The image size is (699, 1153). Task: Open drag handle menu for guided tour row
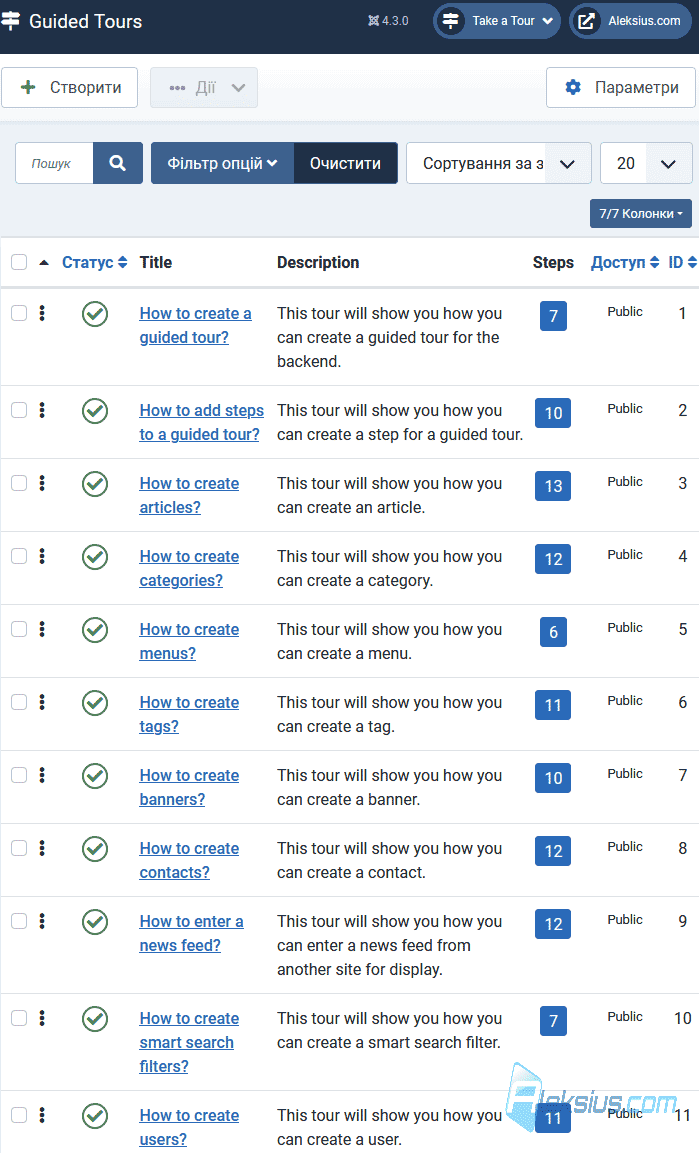point(42,313)
